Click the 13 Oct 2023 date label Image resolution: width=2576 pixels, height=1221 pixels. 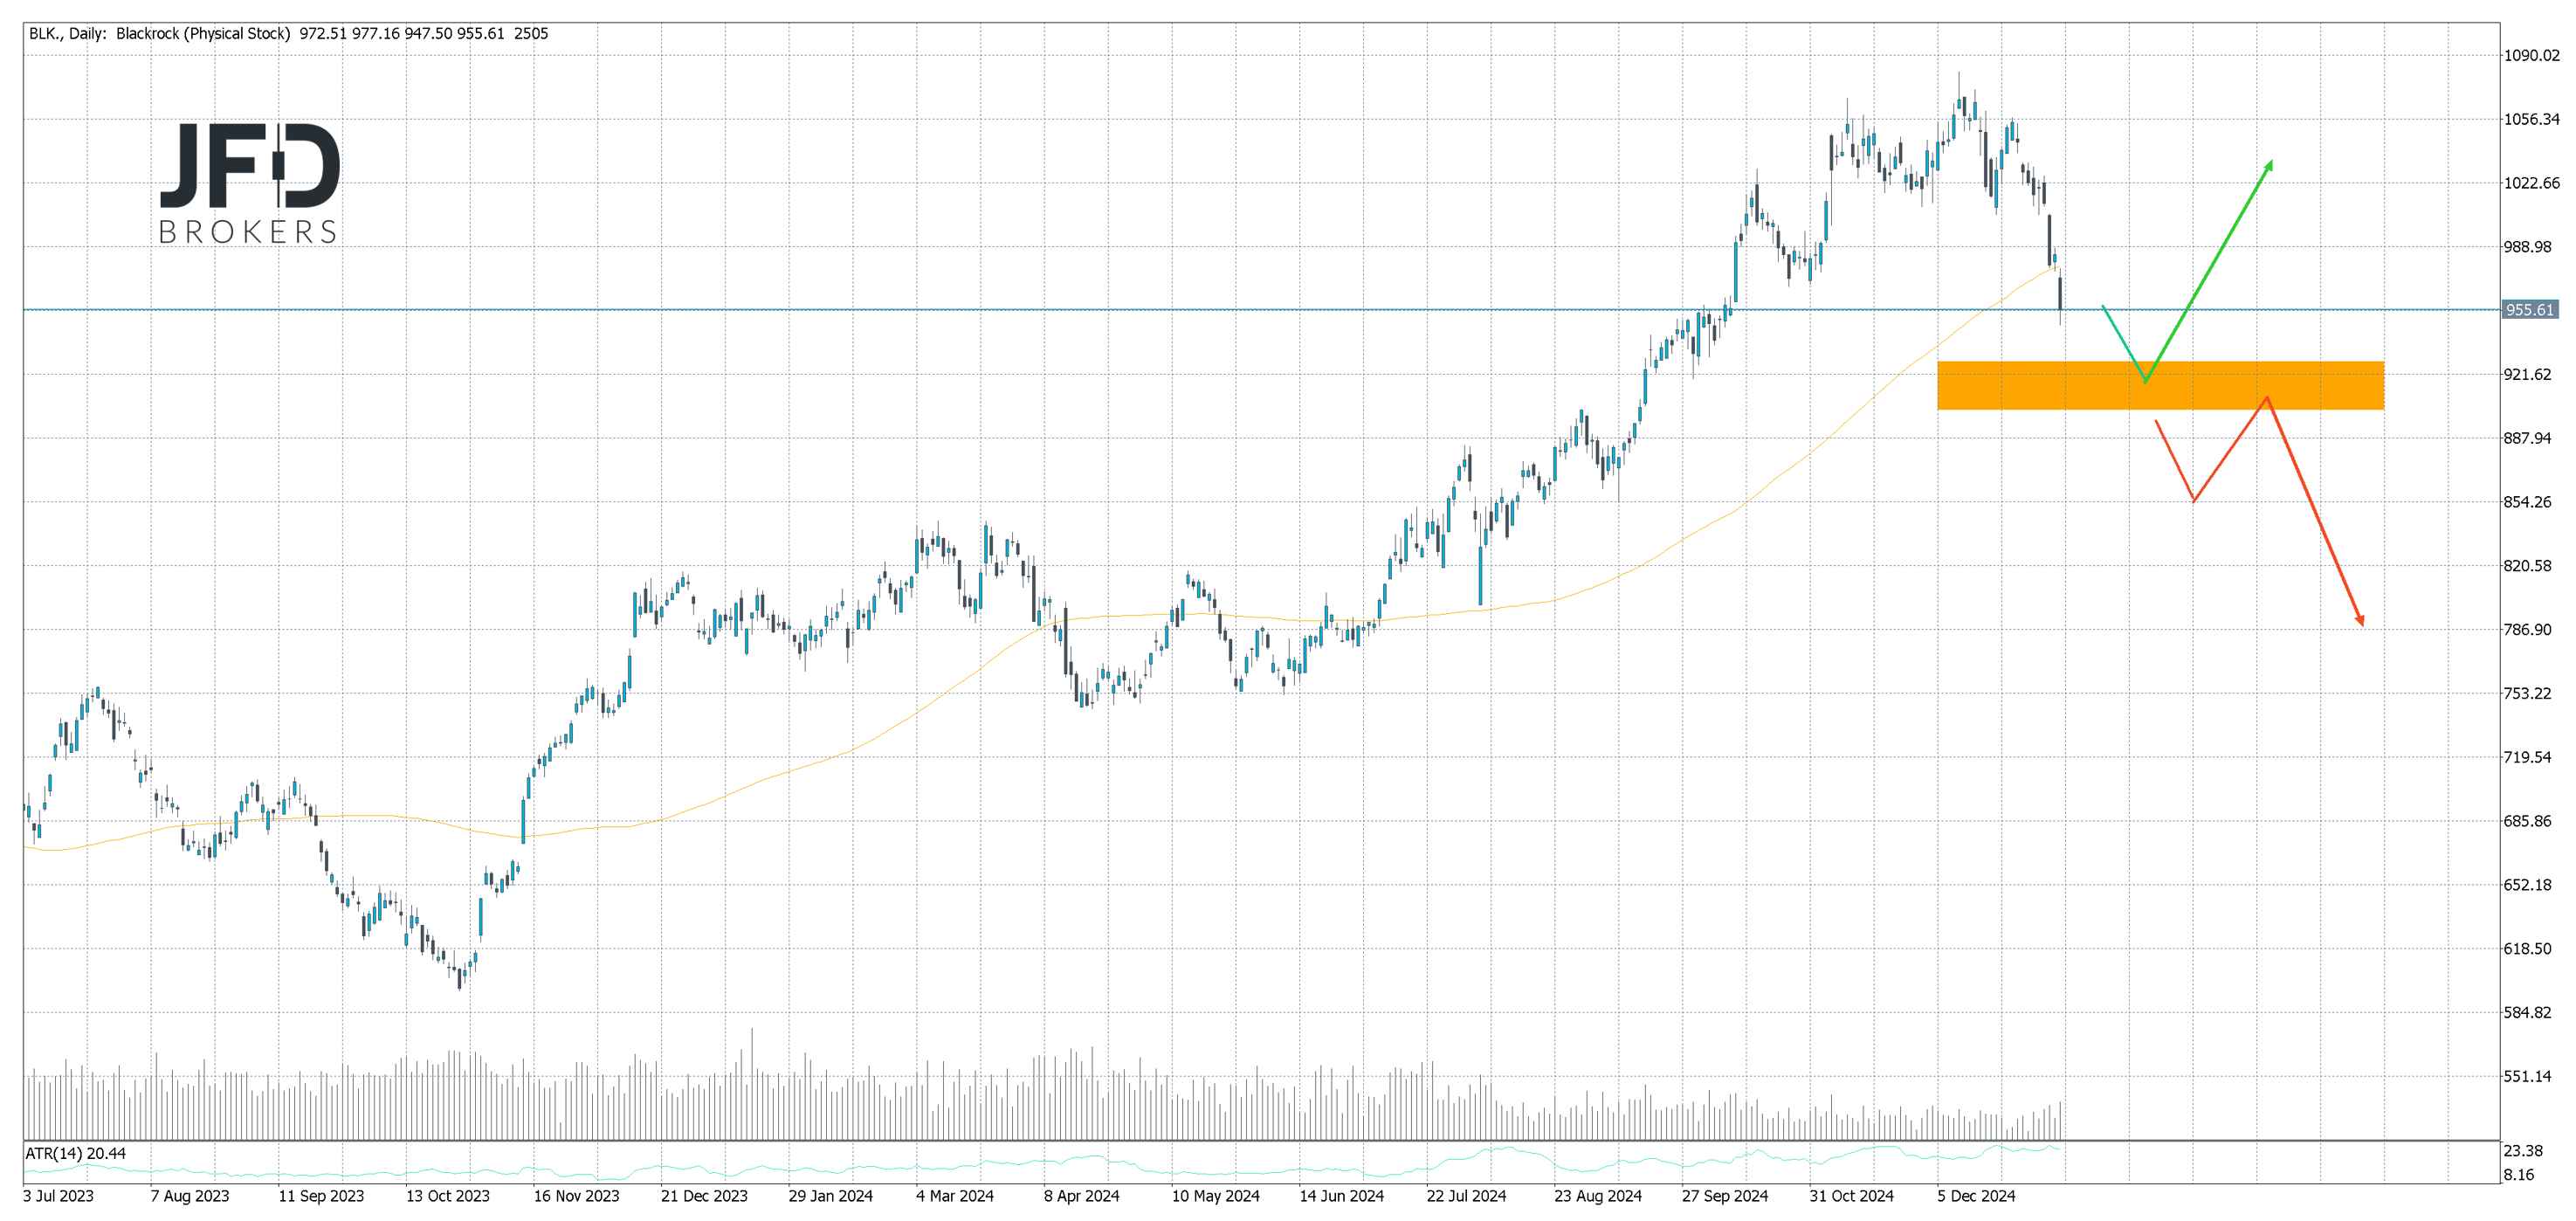click(x=447, y=1196)
